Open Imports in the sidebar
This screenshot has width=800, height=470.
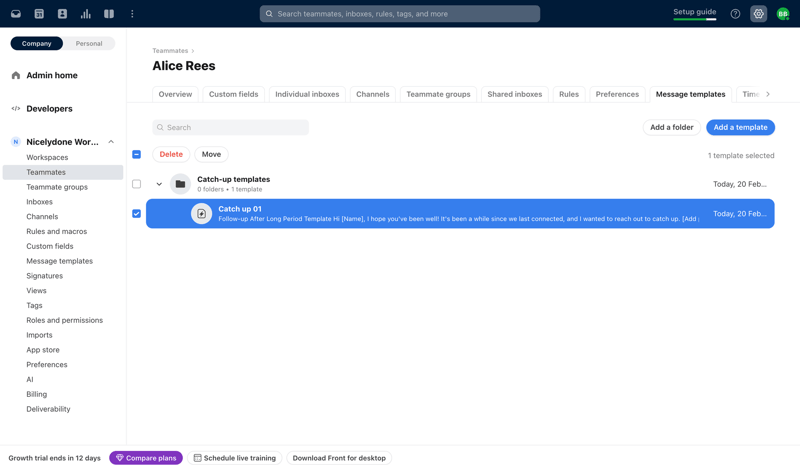click(x=39, y=335)
